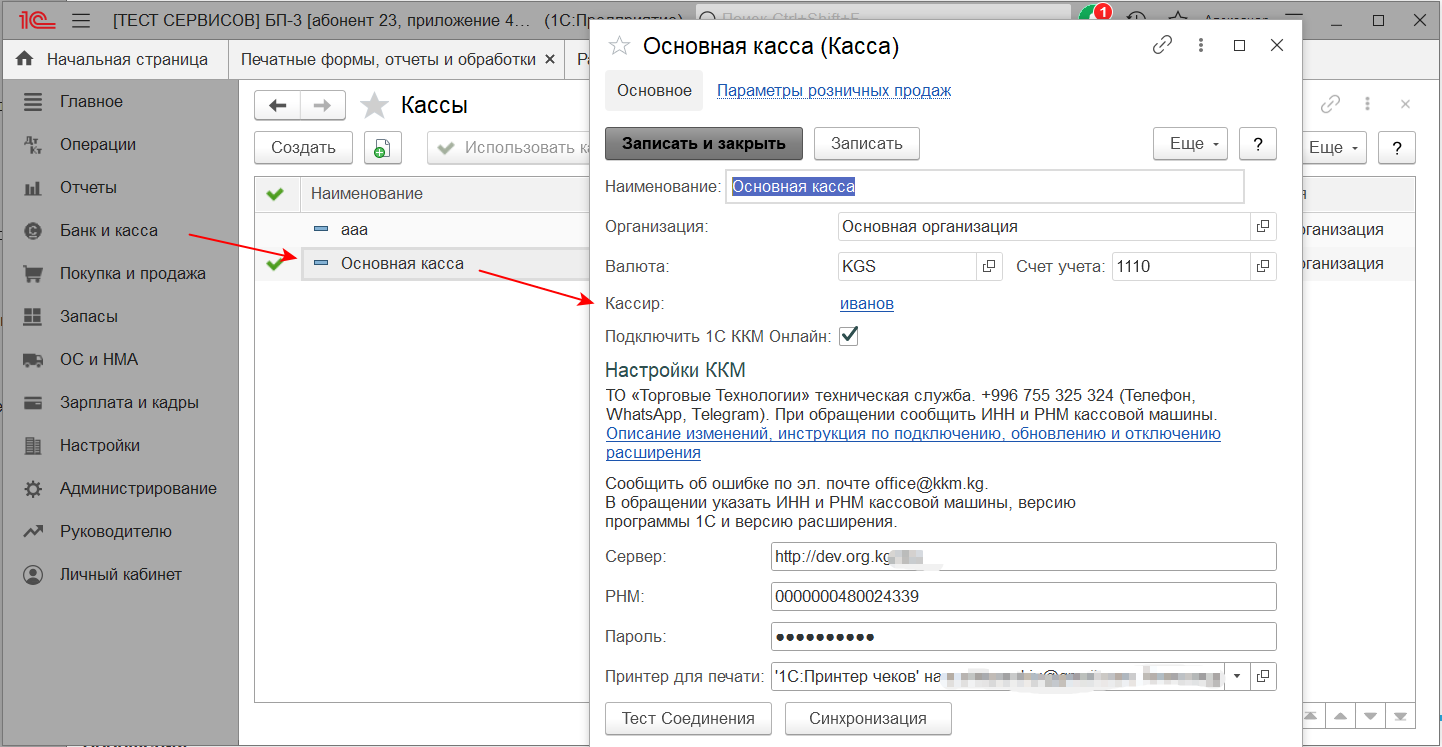The height and width of the screenshot is (747, 1442).
Task: Add Основная касса to favorites star
Action: click(x=620, y=45)
